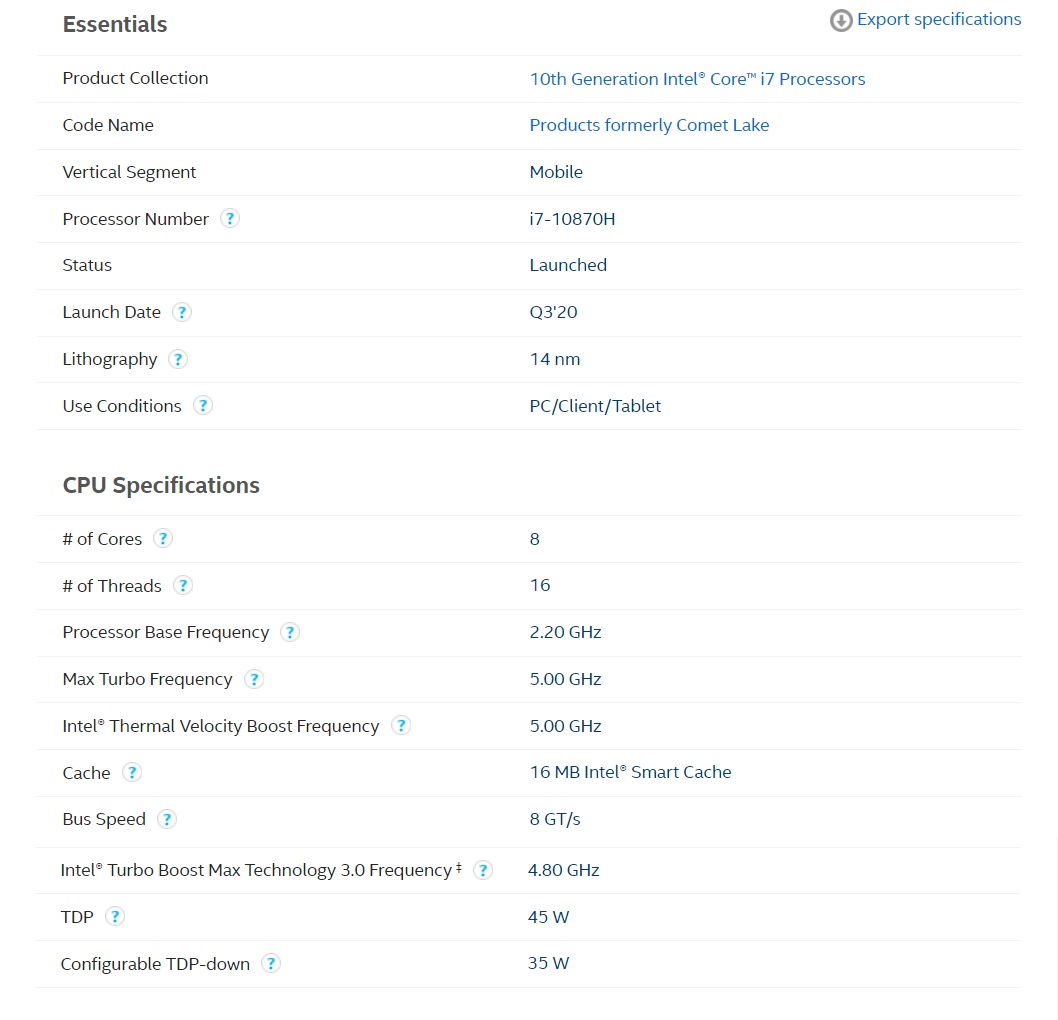This screenshot has height=1020, width=1058.
Task: Show help for TDP
Action: click(x=115, y=917)
